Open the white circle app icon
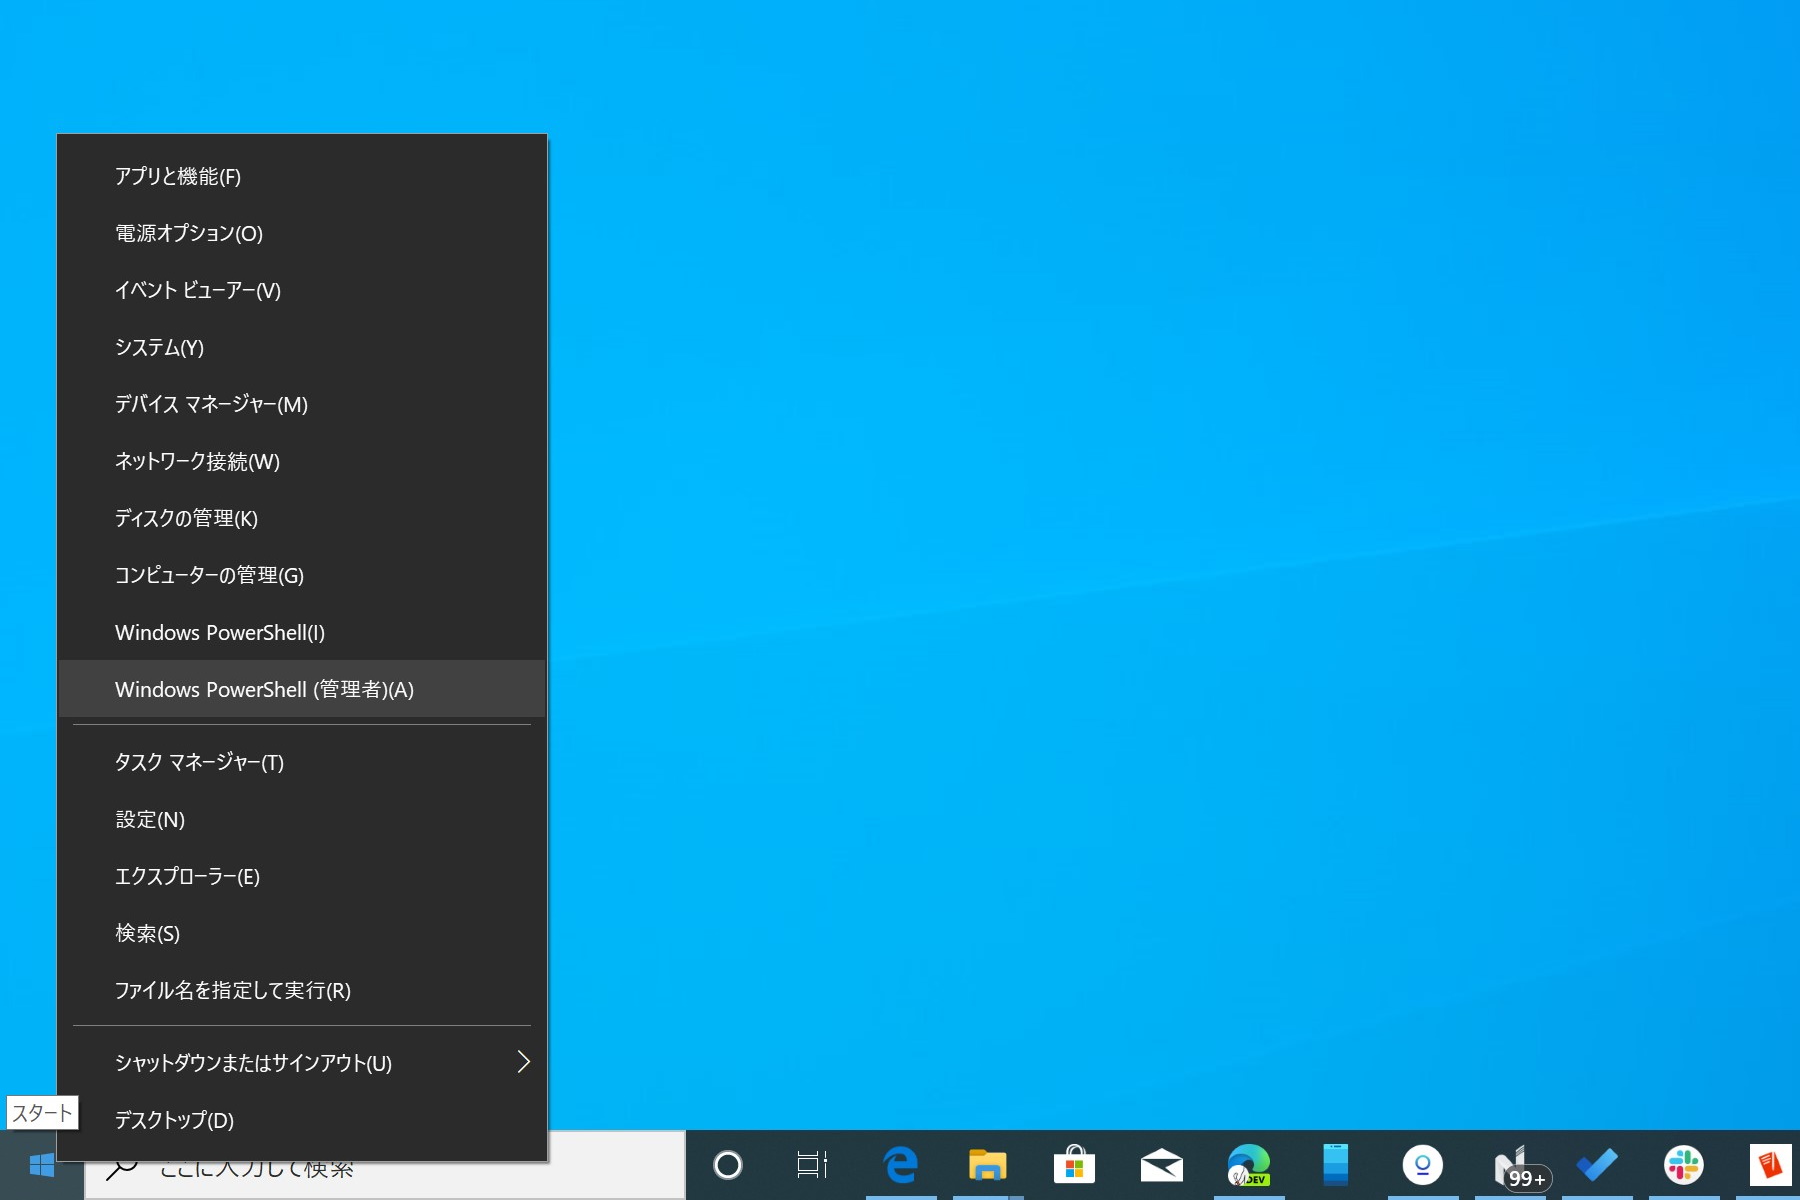1800x1200 pixels. [1422, 1165]
